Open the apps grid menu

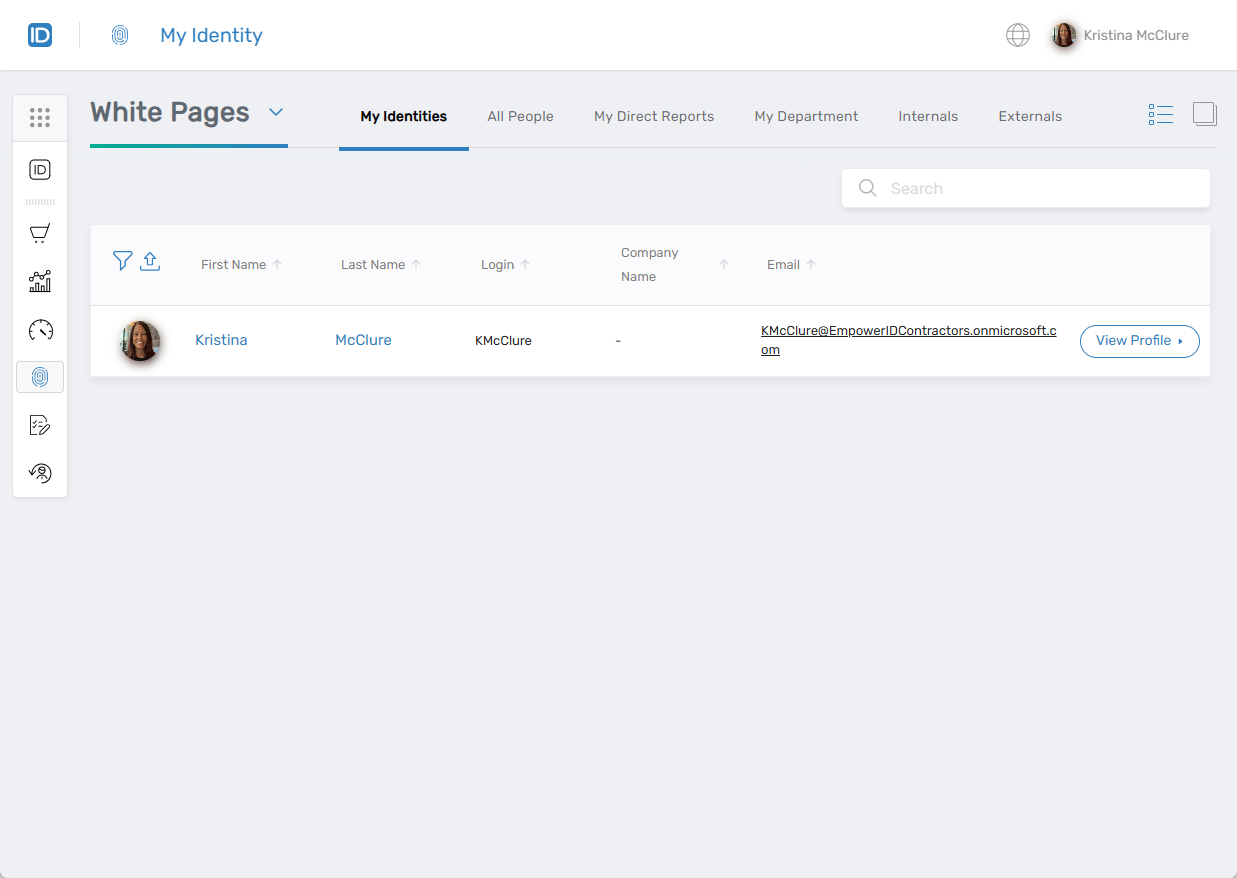[40, 117]
